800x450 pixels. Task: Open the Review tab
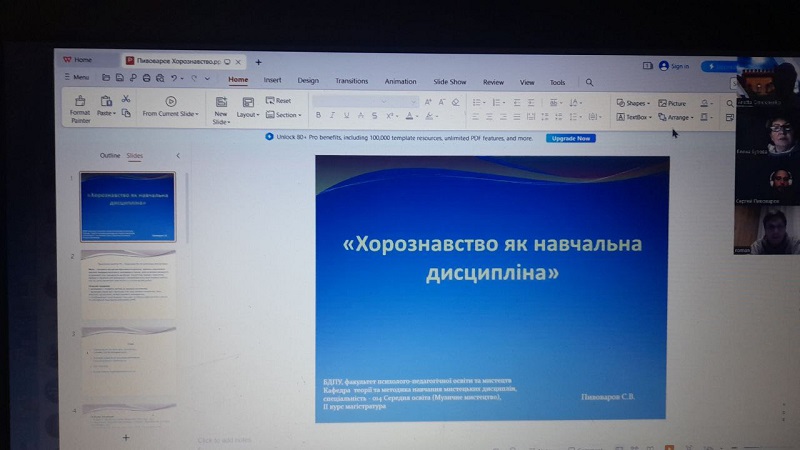point(493,82)
